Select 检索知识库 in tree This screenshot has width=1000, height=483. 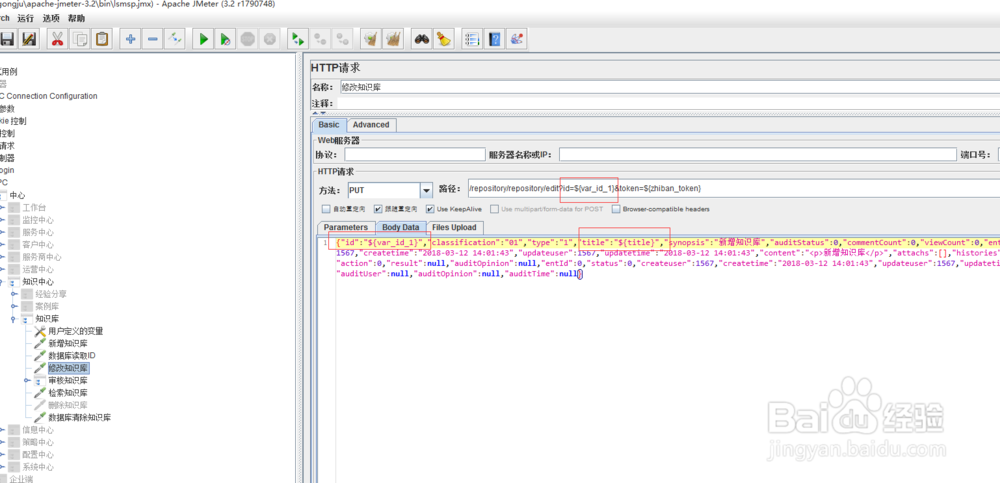click(x=68, y=392)
